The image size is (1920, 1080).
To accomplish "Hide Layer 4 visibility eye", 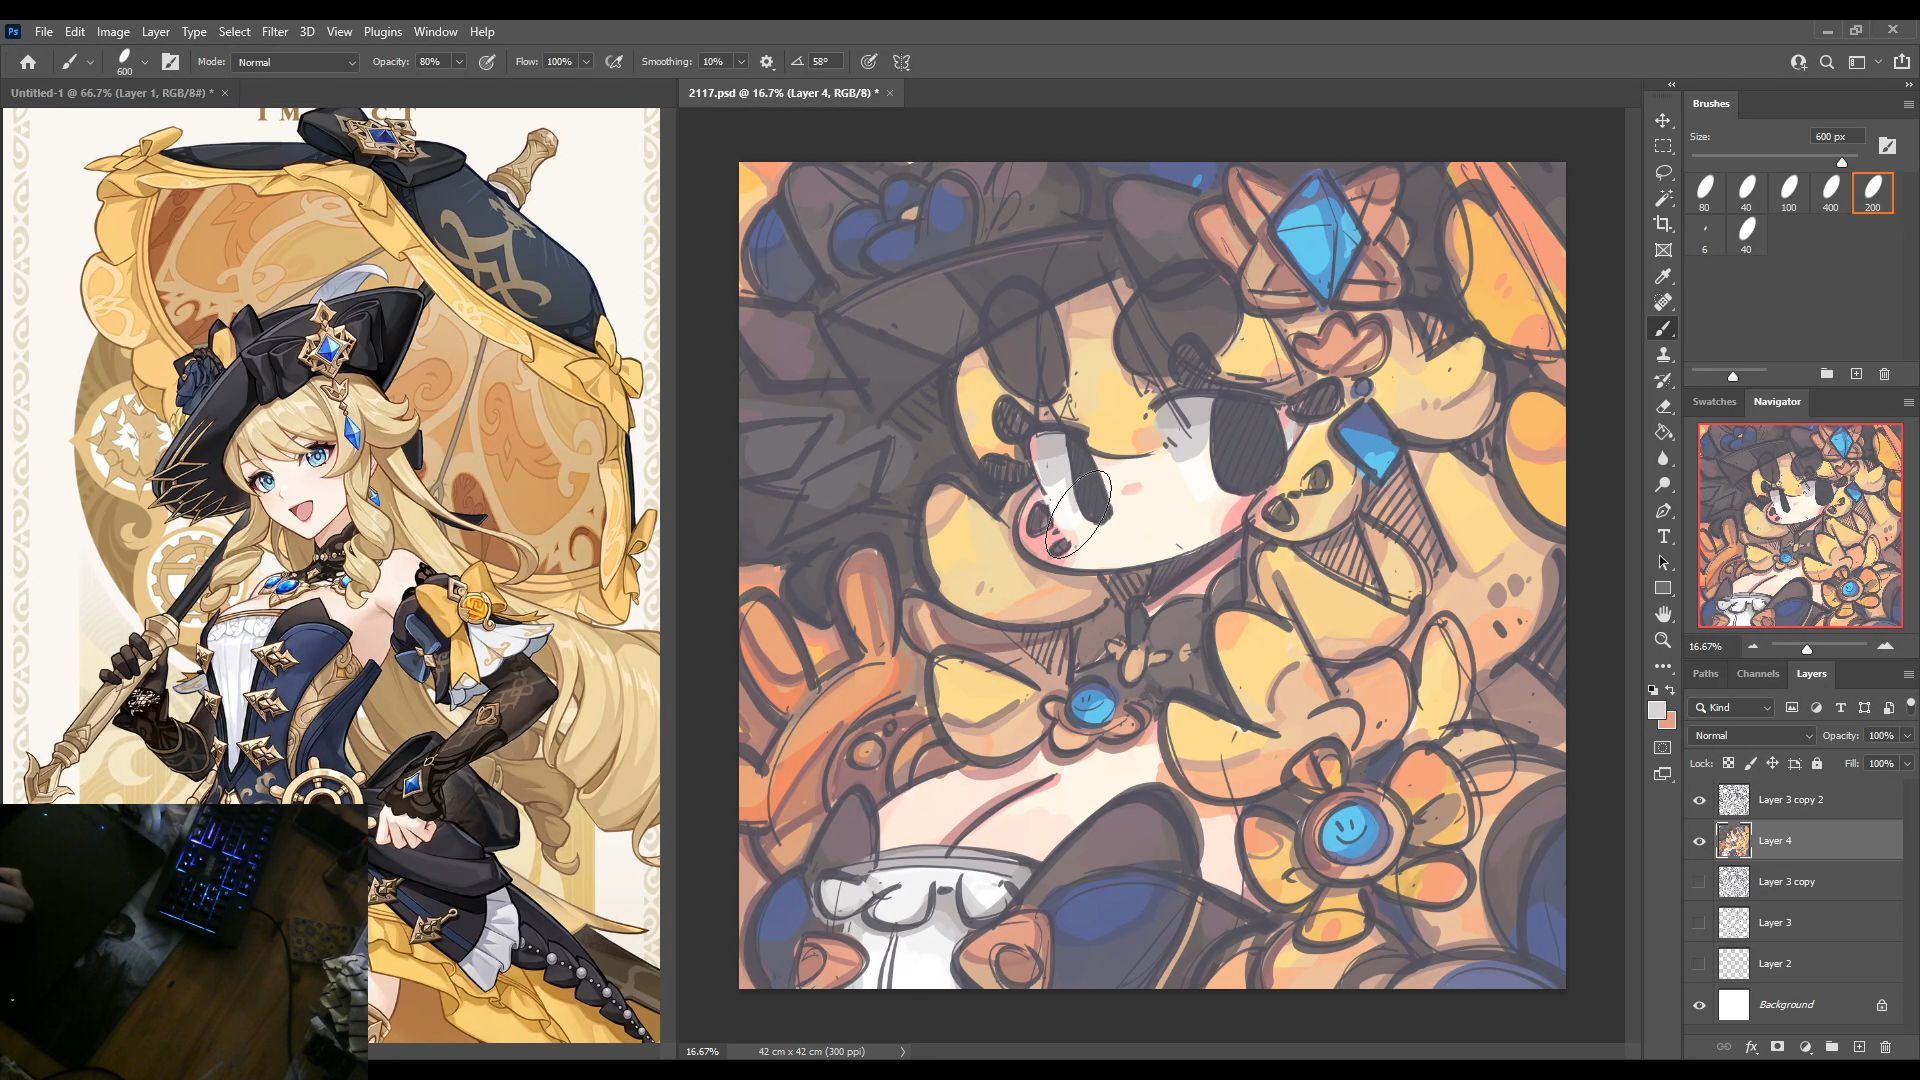I will click(x=1699, y=841).
